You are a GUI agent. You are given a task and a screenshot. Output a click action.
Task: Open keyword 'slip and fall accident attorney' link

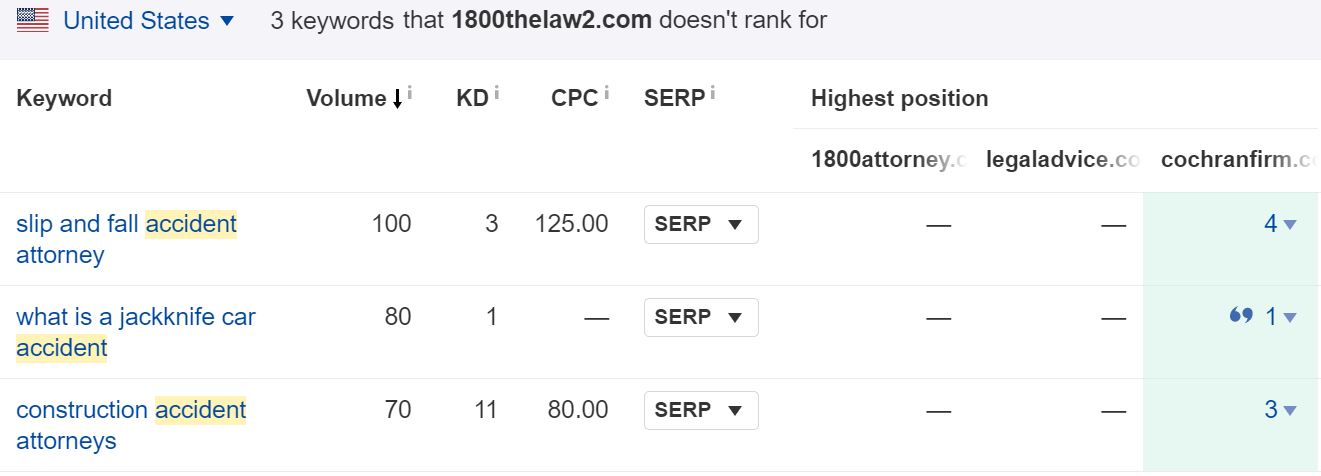click(127, 239)
